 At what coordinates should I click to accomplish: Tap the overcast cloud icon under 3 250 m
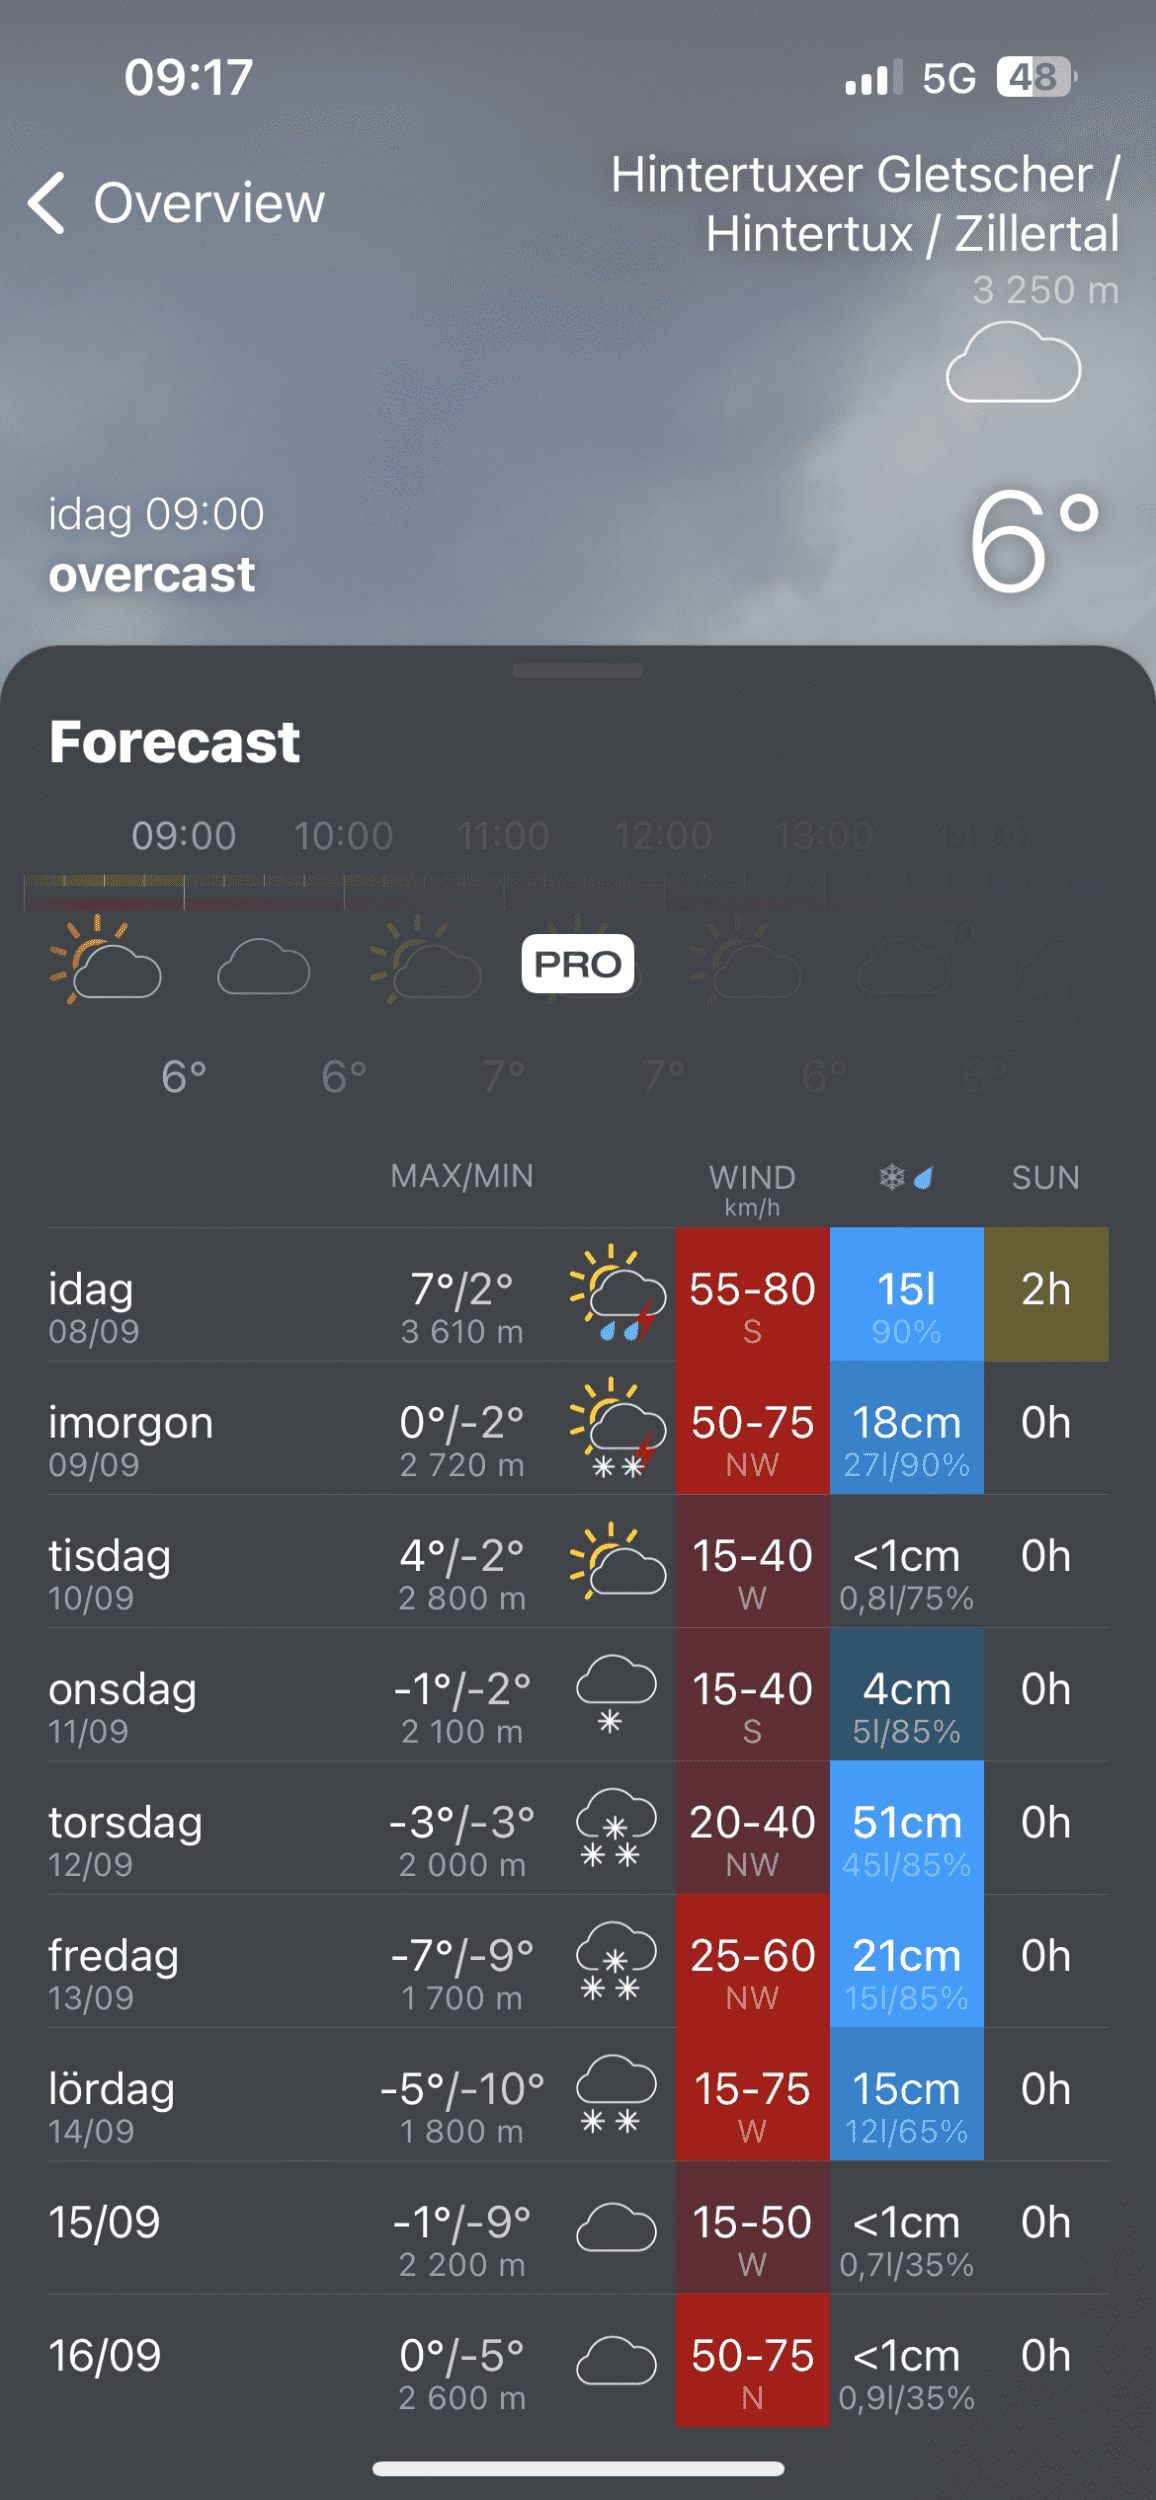1013,363
